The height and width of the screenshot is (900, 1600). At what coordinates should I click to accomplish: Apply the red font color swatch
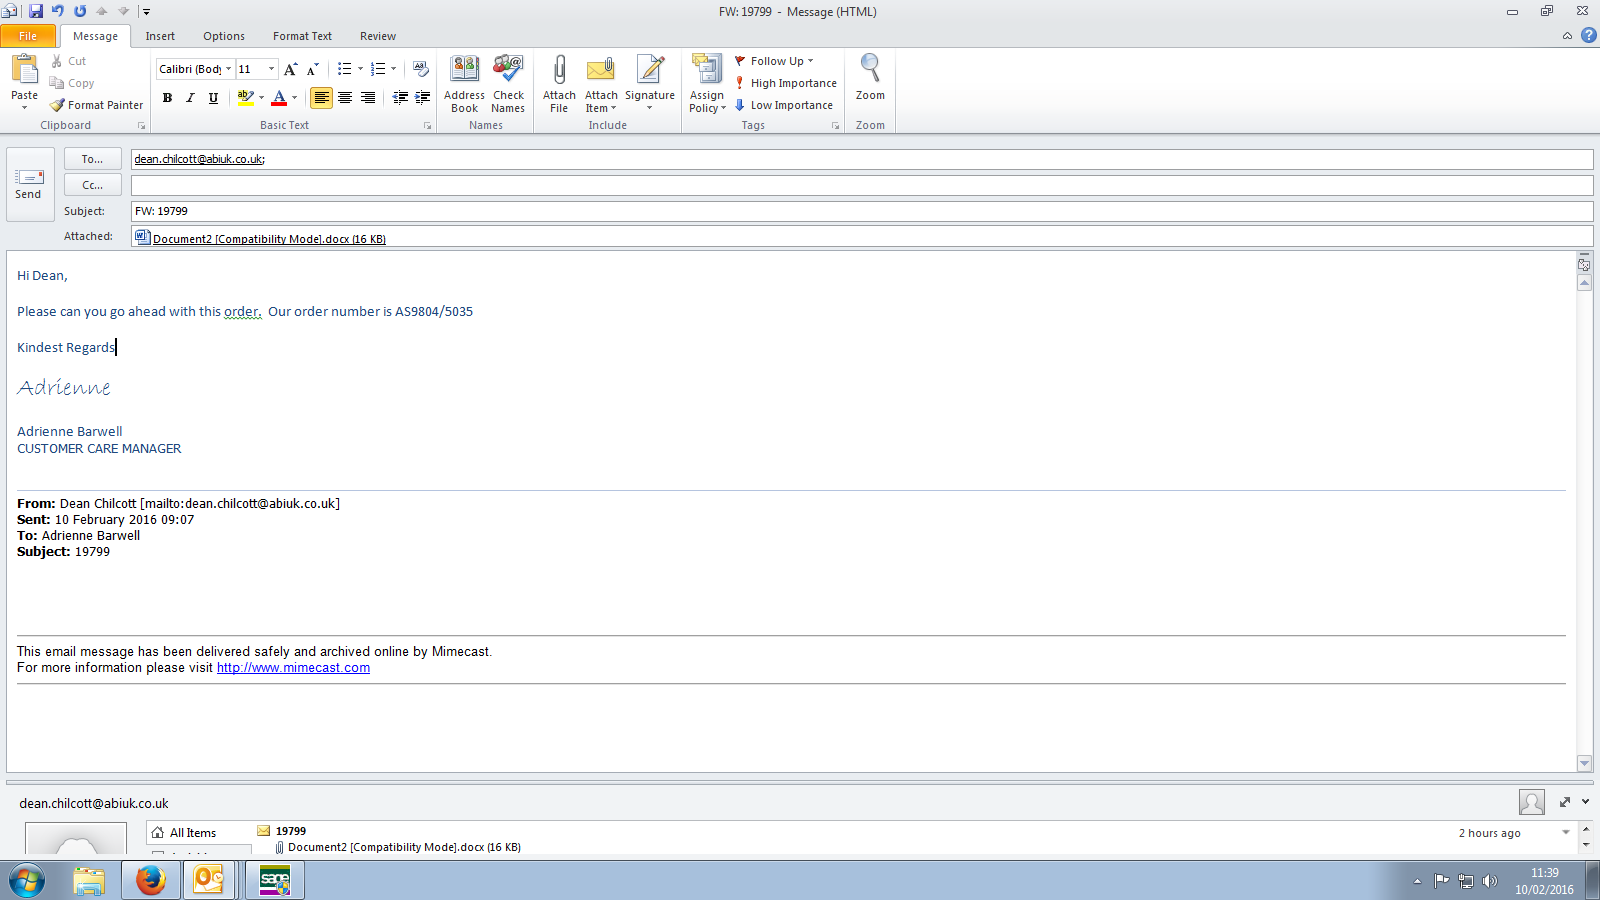pos(279,98)
